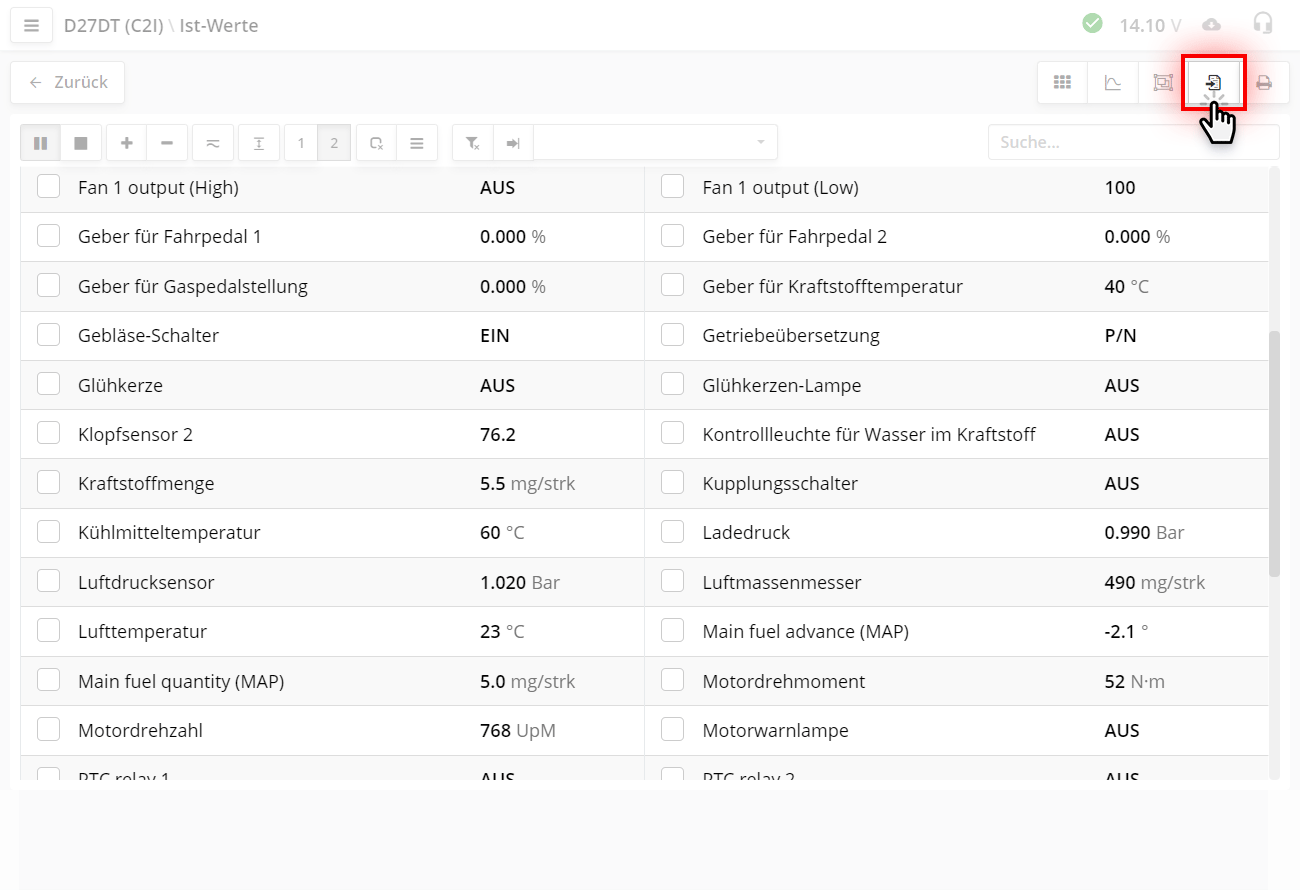Click the cloud download icon
The image size is (1300, 890).
[x=1212, y=24]
